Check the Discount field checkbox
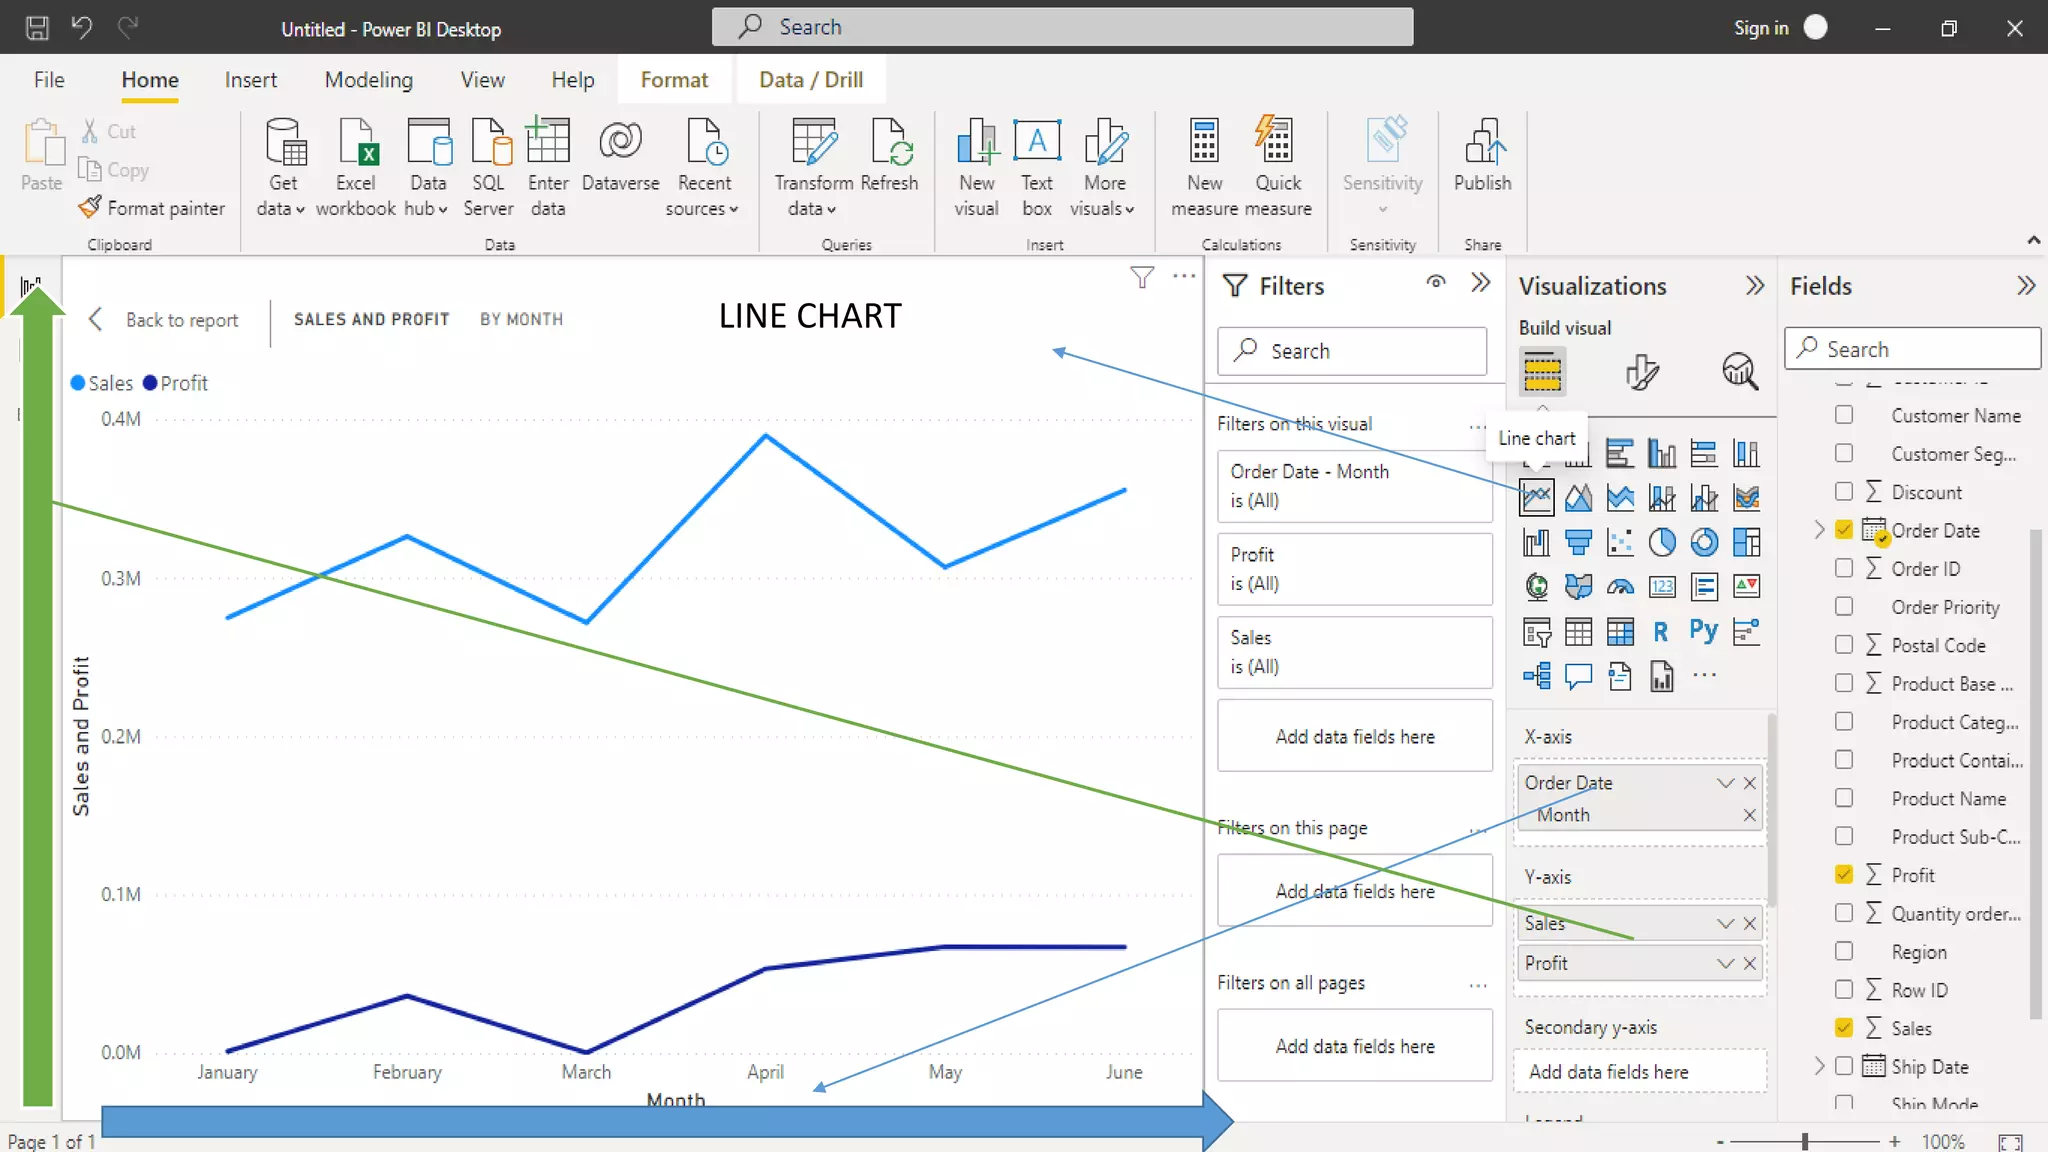Screen dimensions: 2048x1152 pyautogui.click(x=1844, y=492)
